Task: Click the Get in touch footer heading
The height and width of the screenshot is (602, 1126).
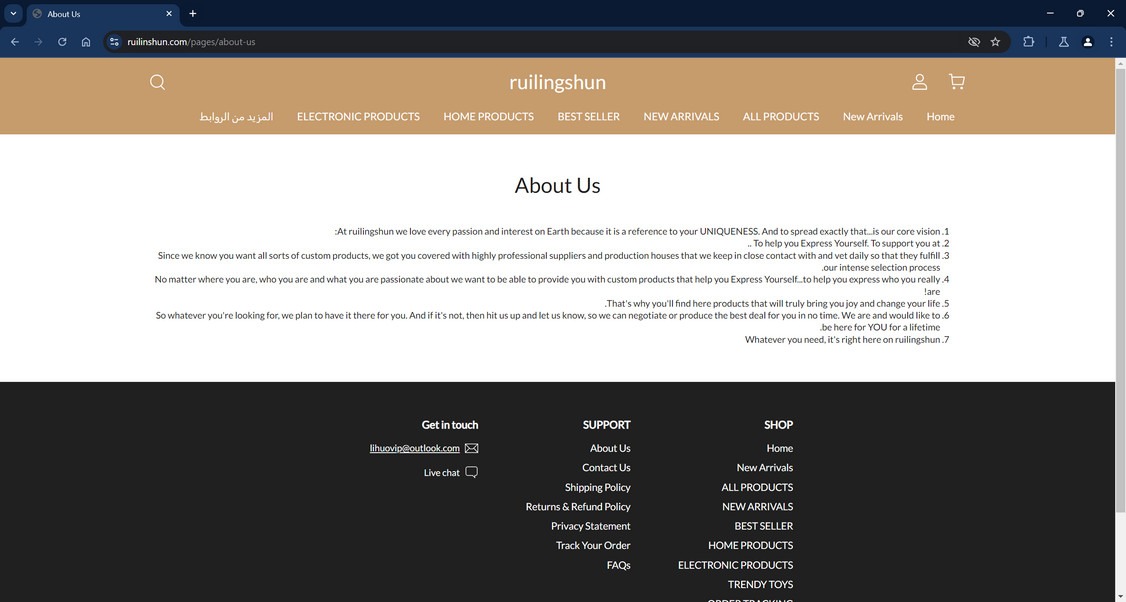Action: click(x=450, y=425)
